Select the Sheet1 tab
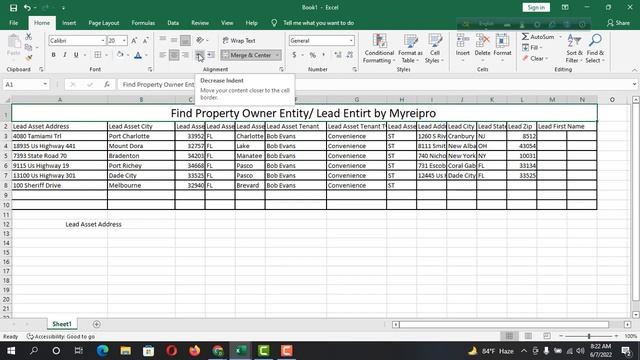 pyautogui.click(x=62, y=324)
